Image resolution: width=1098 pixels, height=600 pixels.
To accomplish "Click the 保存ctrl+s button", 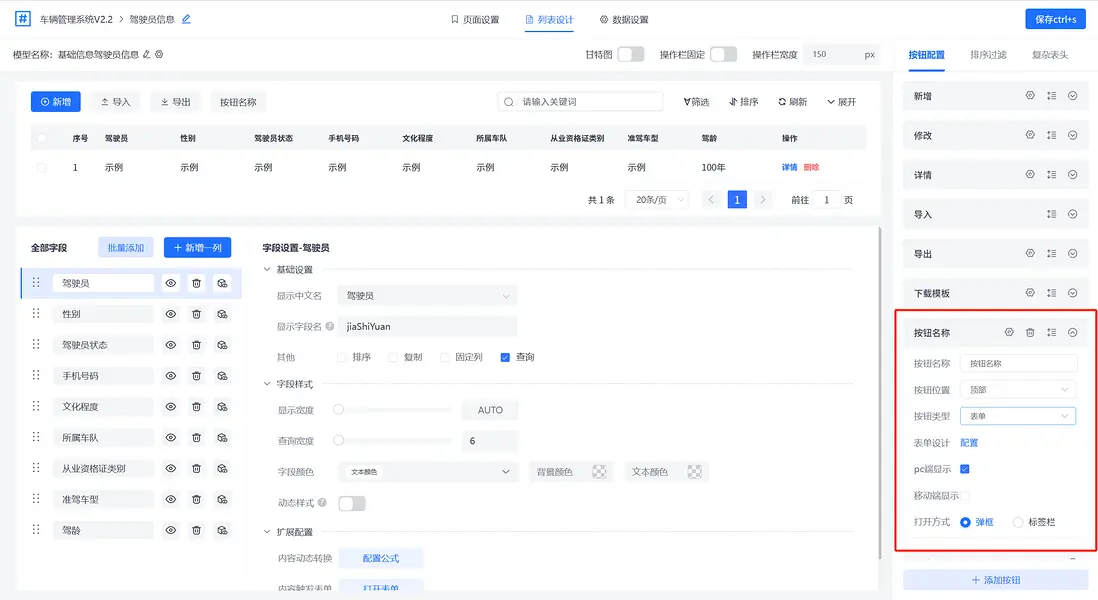I will 1055,19.
